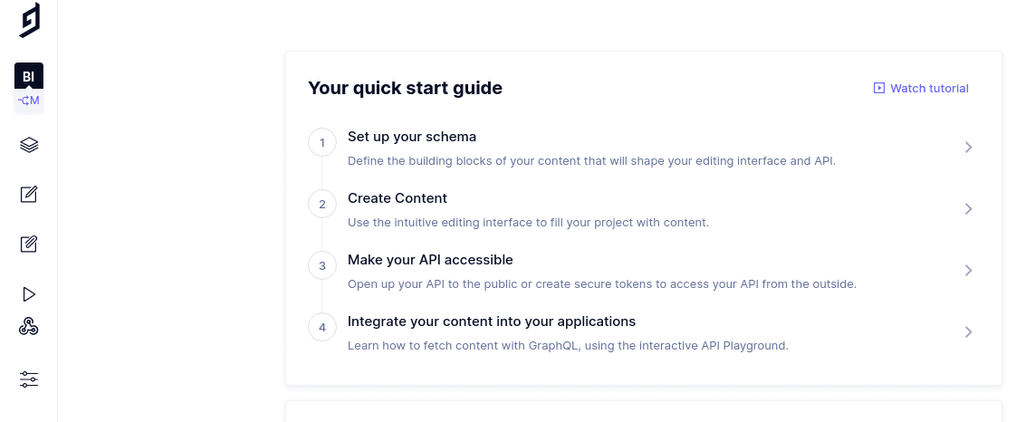The width and height of the screenshot is (1024, 422).
Task: Open Assets via the paperclip icon
Action: pos(29,244)
